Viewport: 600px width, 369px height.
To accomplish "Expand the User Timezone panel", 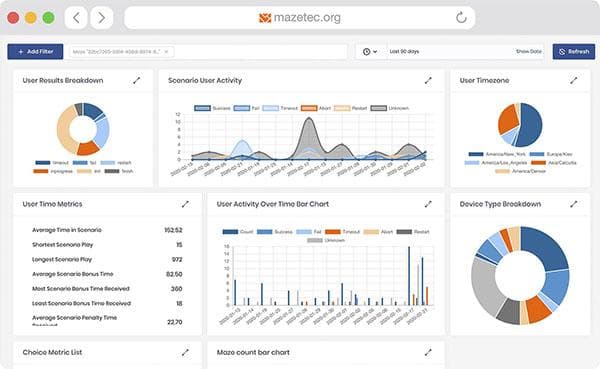I will (x=573, y=80).
